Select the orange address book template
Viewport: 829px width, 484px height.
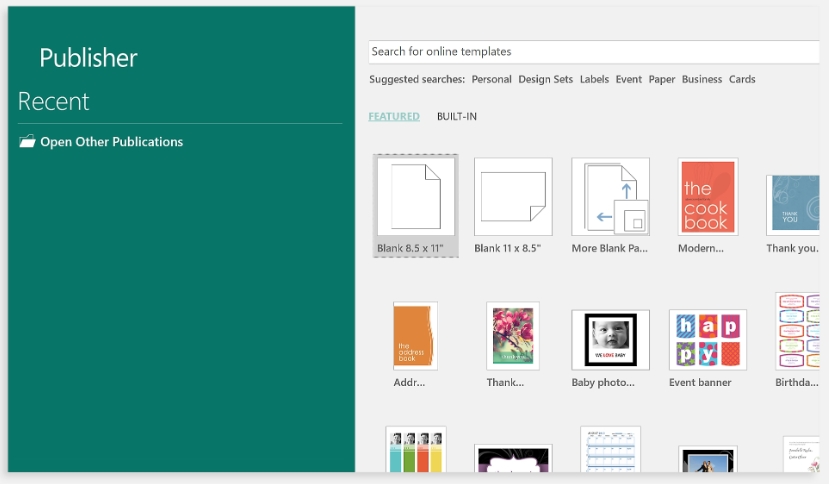(x=415, y=336)
